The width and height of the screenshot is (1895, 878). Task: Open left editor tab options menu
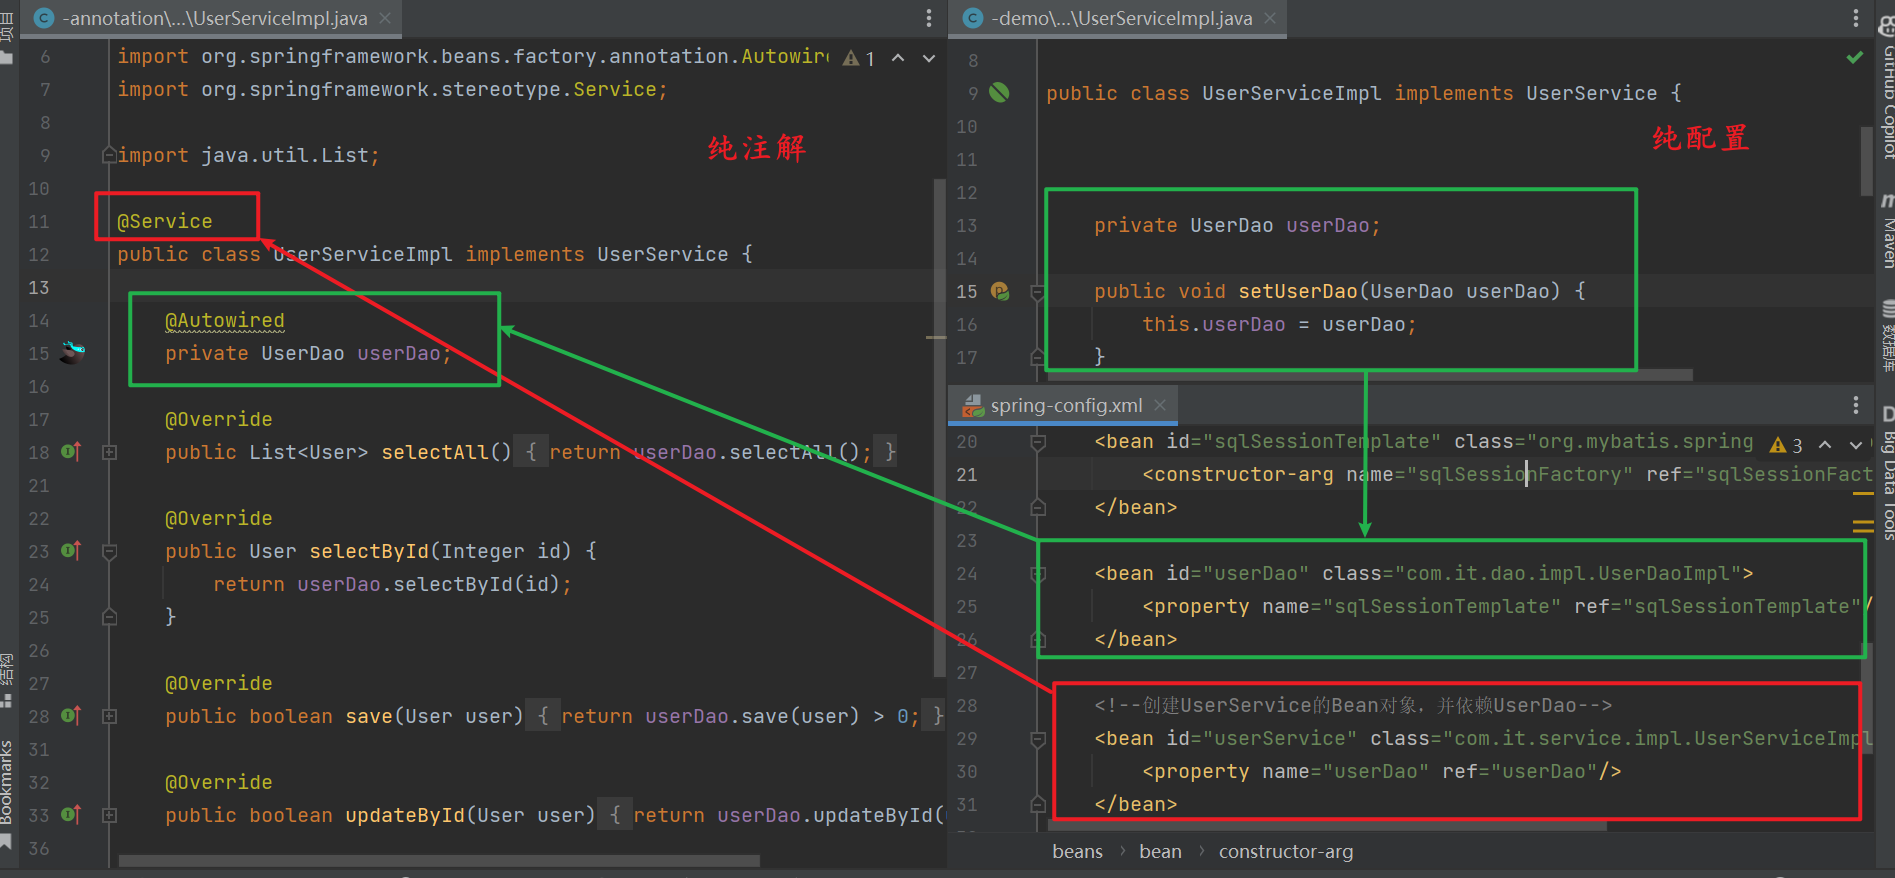click(929, 18)
